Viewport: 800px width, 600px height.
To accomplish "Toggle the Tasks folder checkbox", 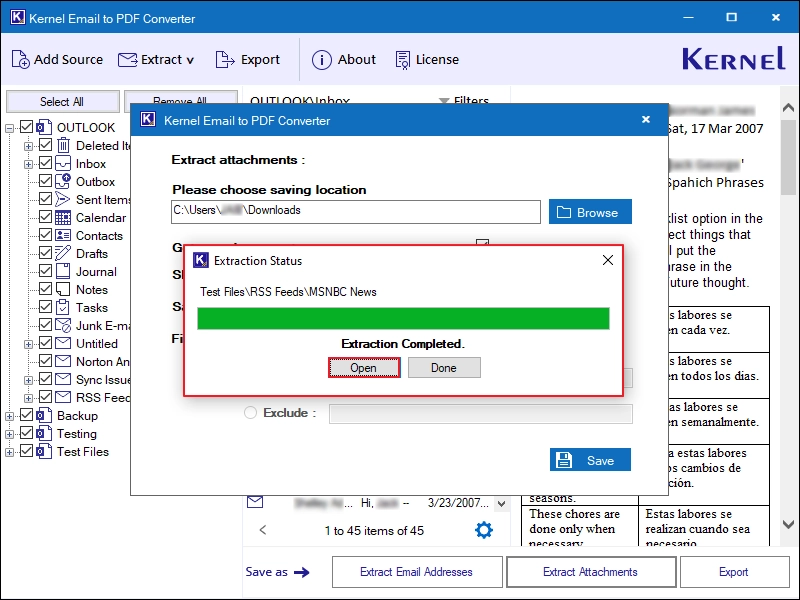I will click(45, 307).
